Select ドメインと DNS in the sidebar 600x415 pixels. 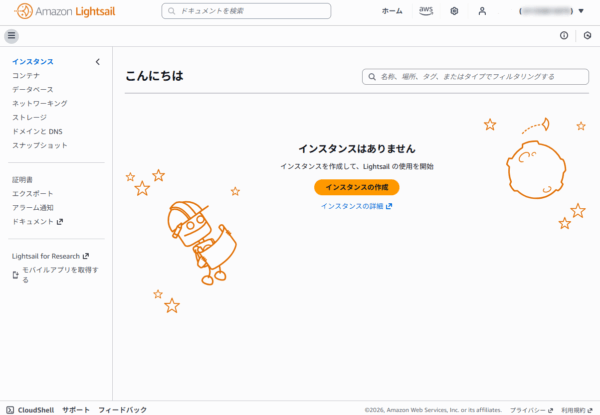click(x=38, y=131)
